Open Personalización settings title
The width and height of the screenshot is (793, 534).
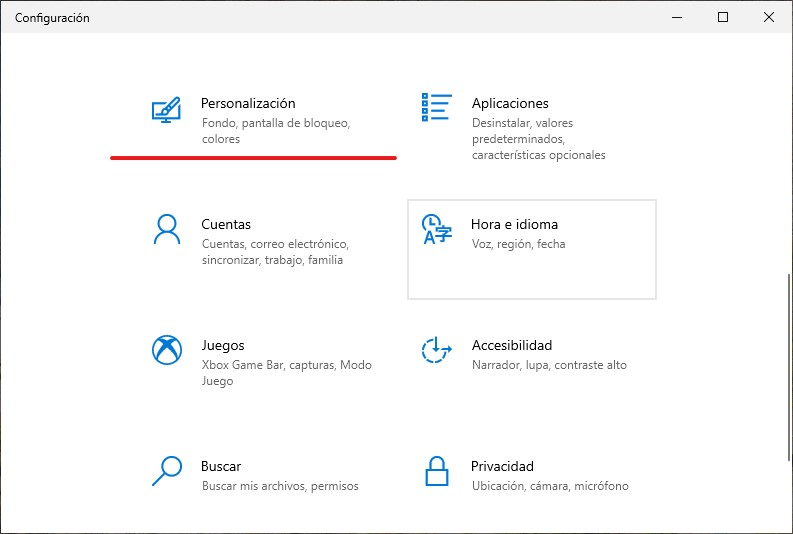point(248,103)
